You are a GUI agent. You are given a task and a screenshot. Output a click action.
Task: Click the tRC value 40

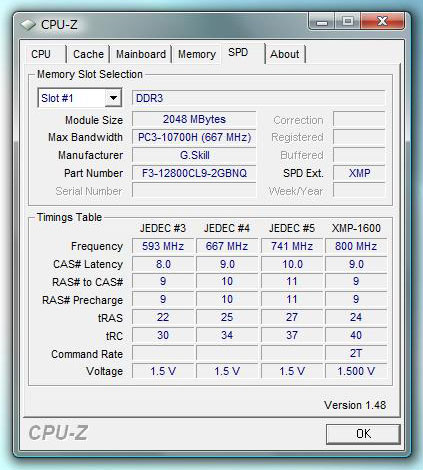tap(356, 335)
